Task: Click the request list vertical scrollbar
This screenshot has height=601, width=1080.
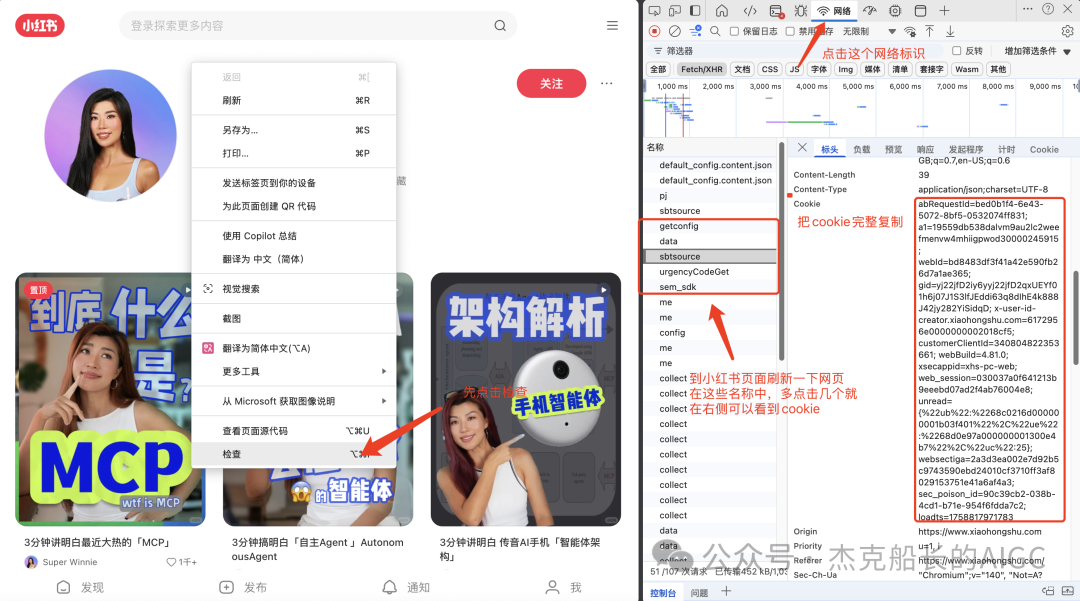Action: tap(782, 251)
